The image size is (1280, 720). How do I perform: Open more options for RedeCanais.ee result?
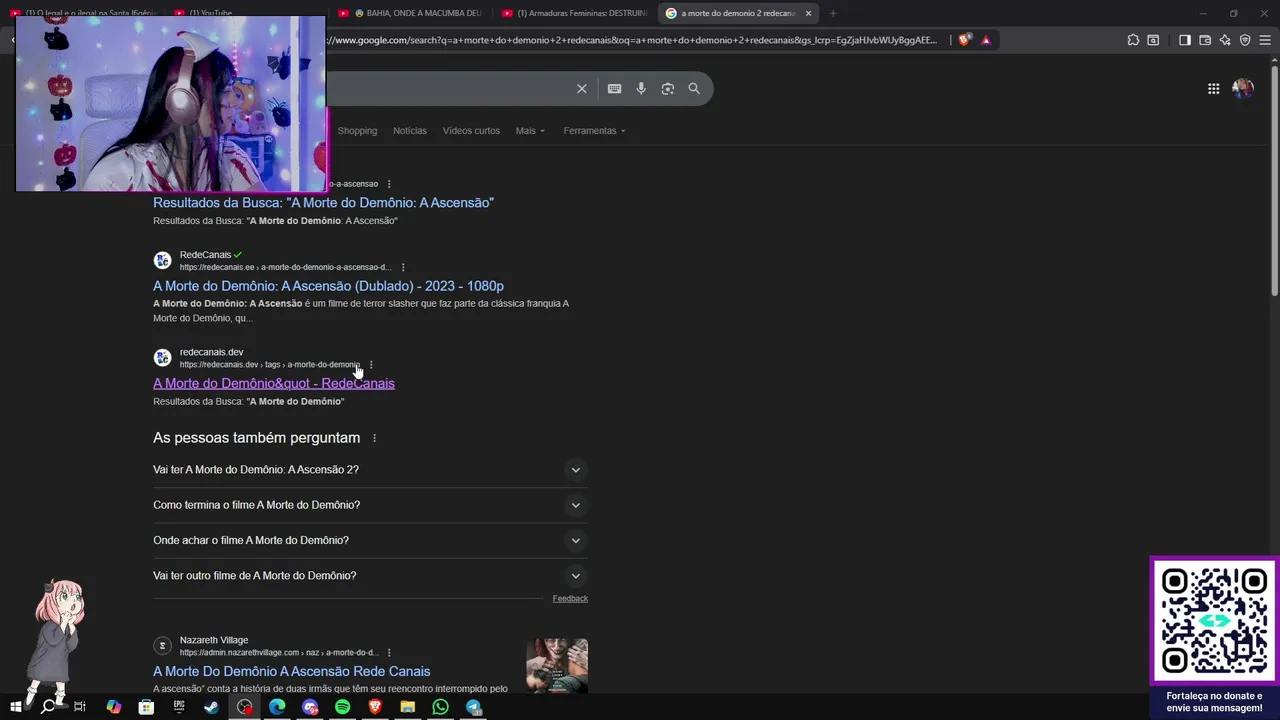403,267
